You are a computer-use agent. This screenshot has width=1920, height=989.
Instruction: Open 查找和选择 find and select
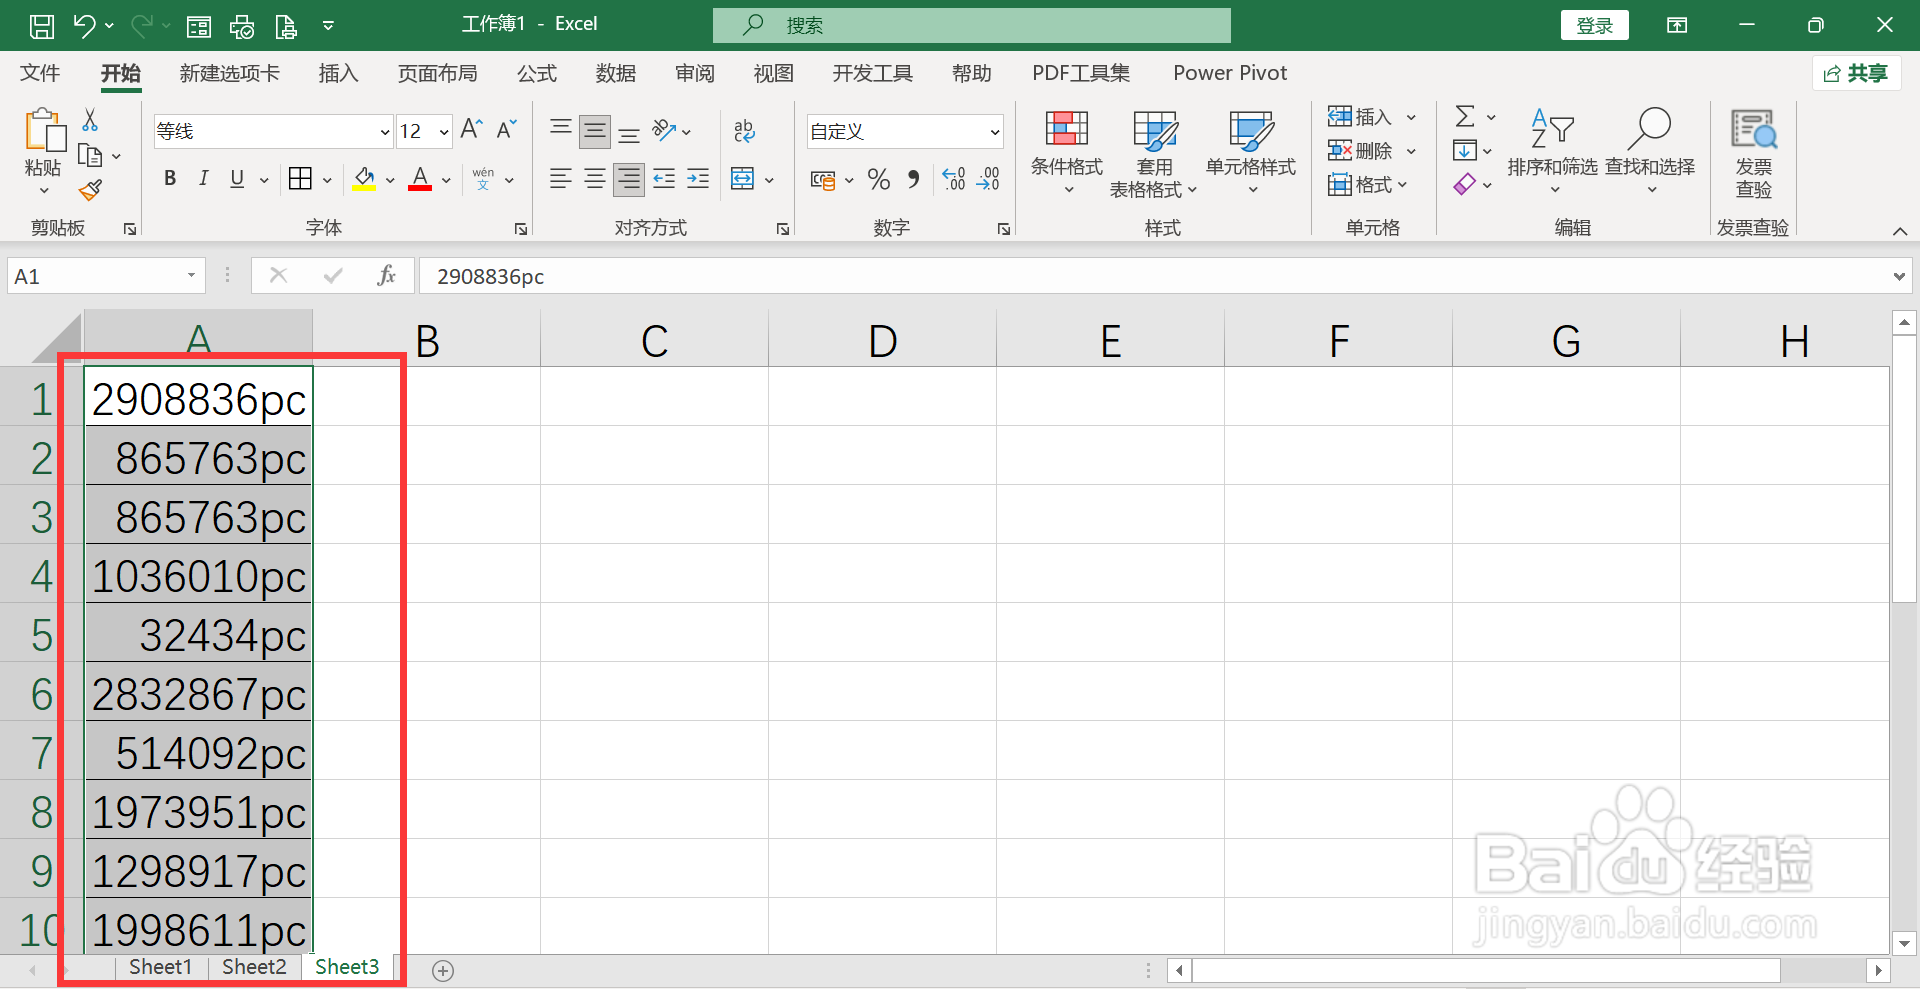1650,152
